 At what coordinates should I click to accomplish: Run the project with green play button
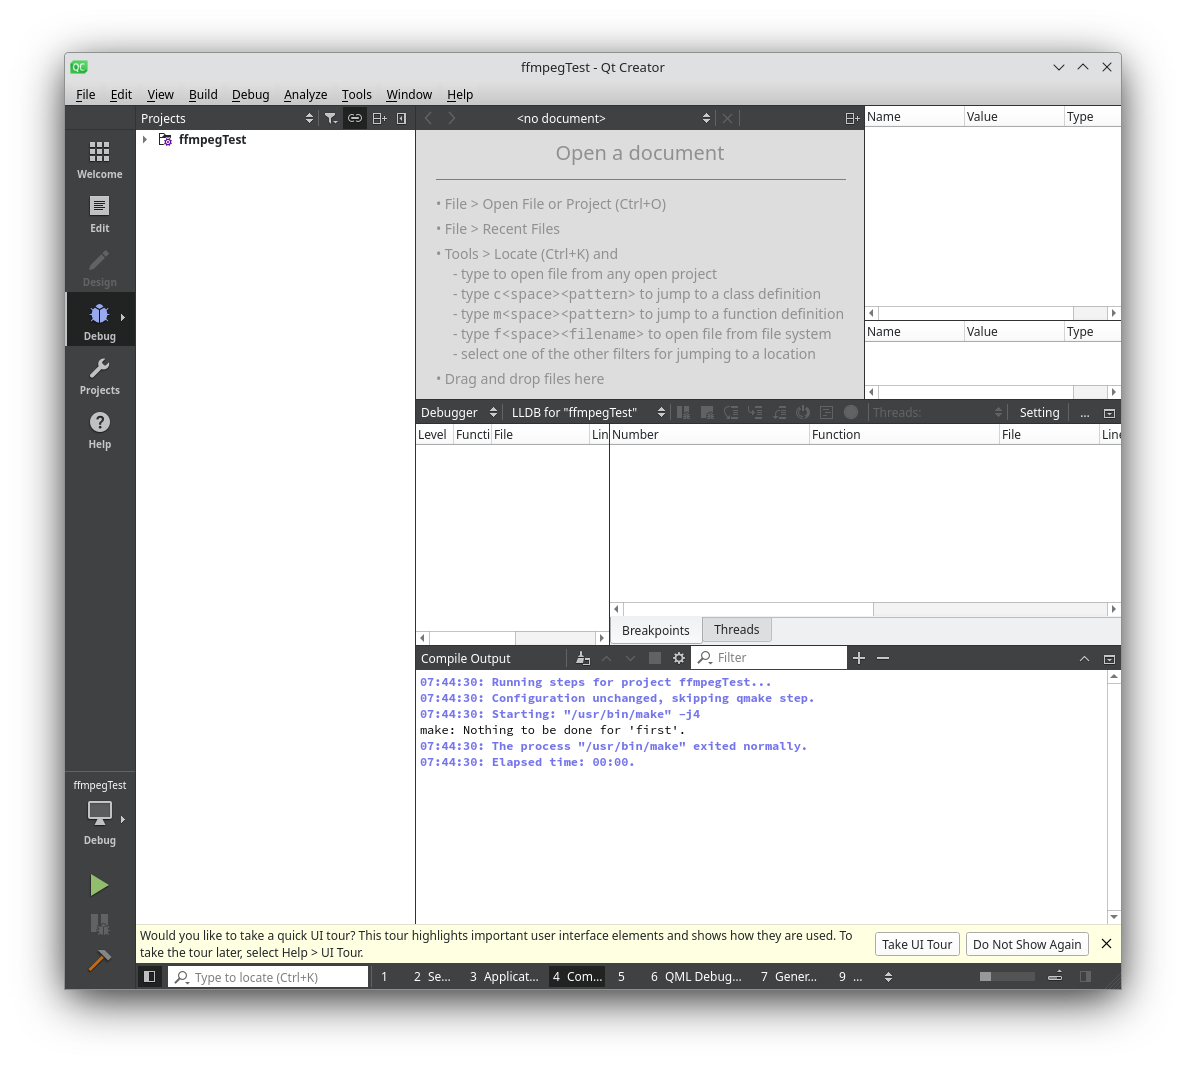(x=99, y=884)
